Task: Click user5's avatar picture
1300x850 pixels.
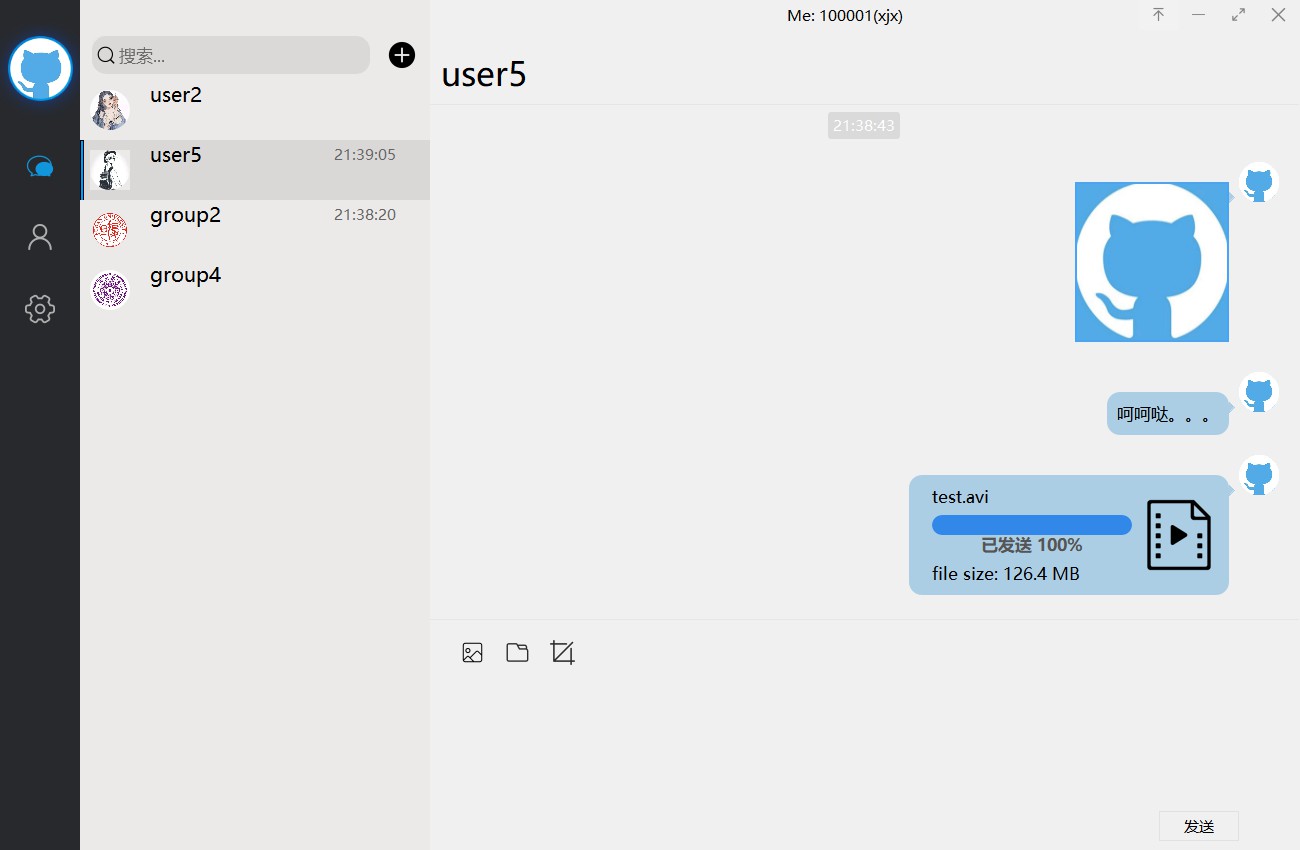Action: click(110, 170)
